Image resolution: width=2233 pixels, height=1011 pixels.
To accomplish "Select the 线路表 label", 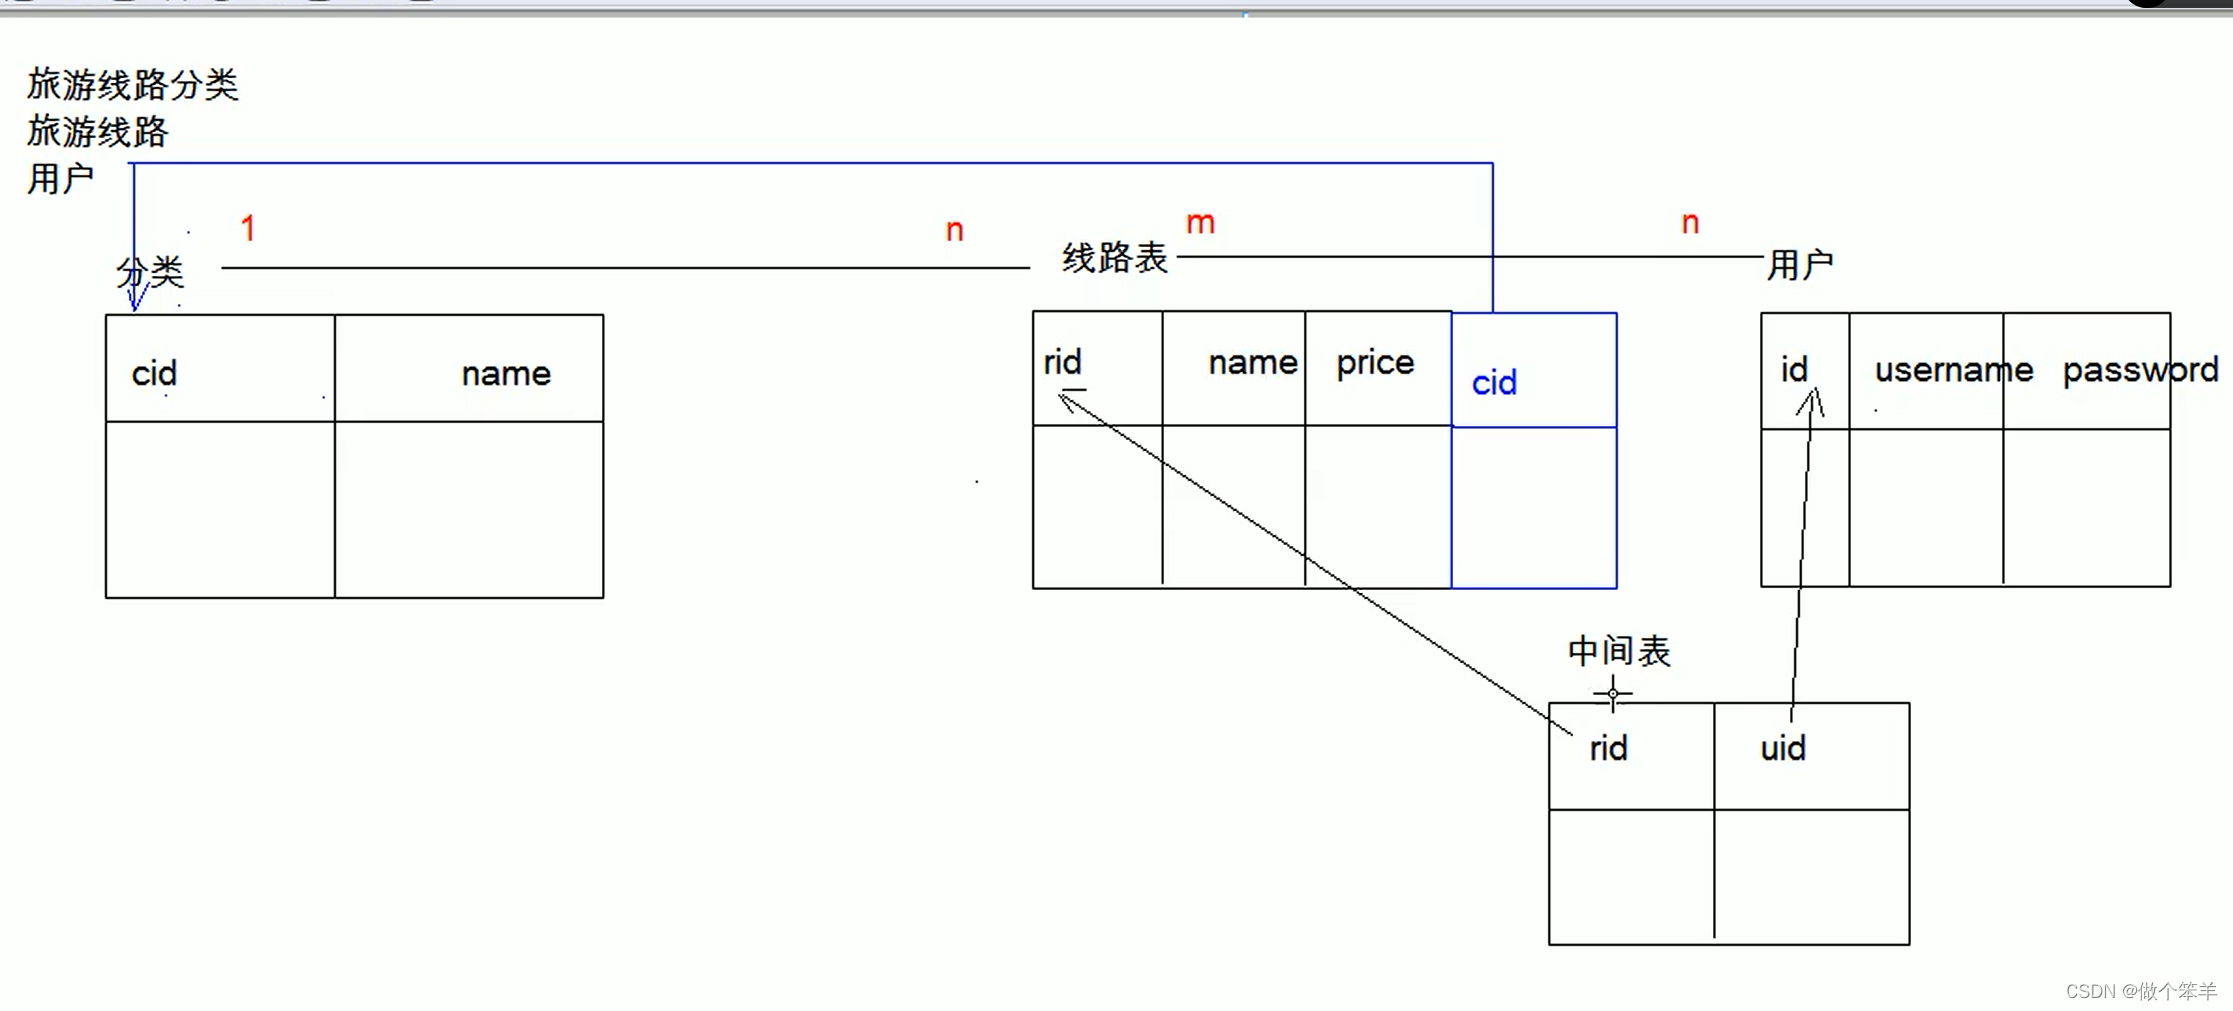I will click(x=1115, y=258).
